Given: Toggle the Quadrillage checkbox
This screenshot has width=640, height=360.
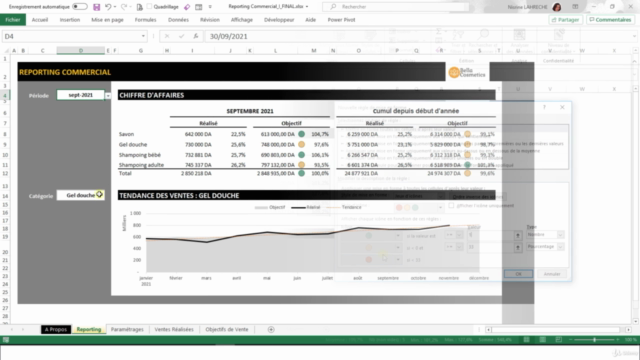Looking at the screenshot, I should click(x=149, y=7).
